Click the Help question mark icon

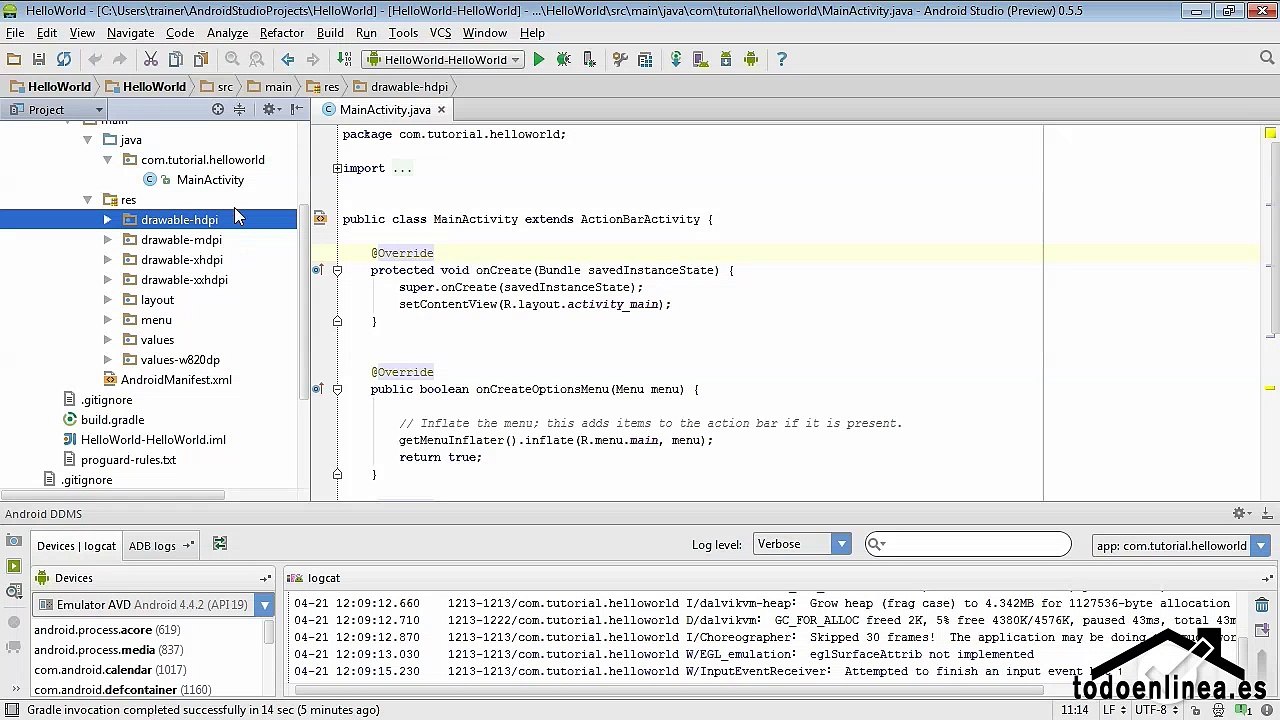[x=782, y=60]
